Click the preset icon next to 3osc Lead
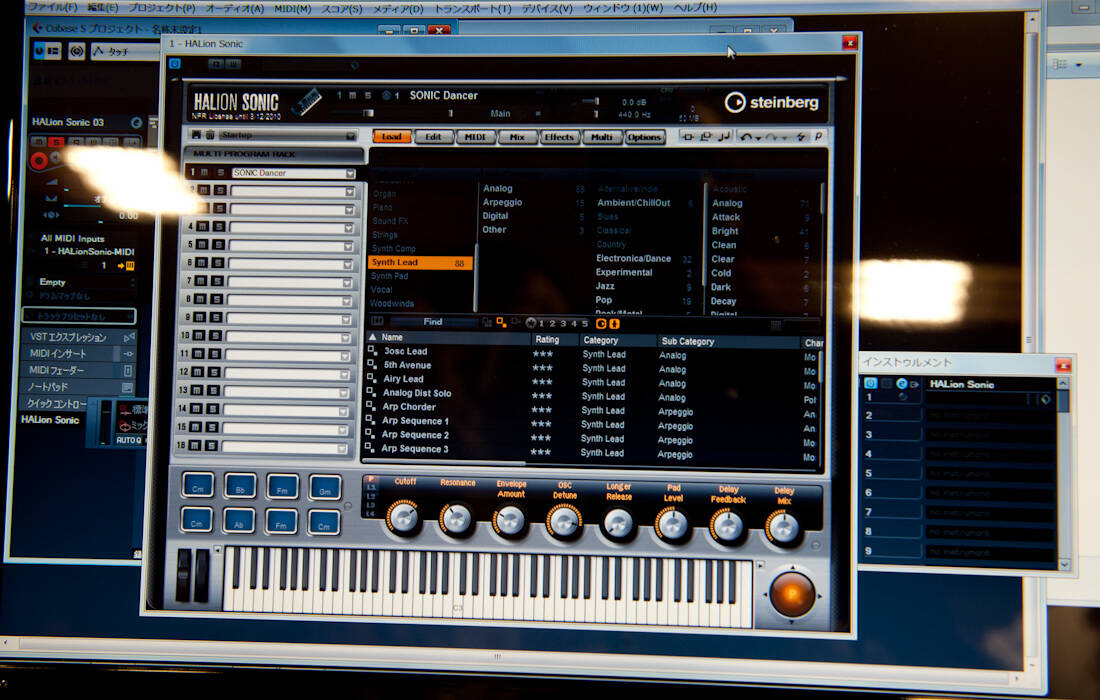Screen dimensions: 1100x700 click(373, 350)
